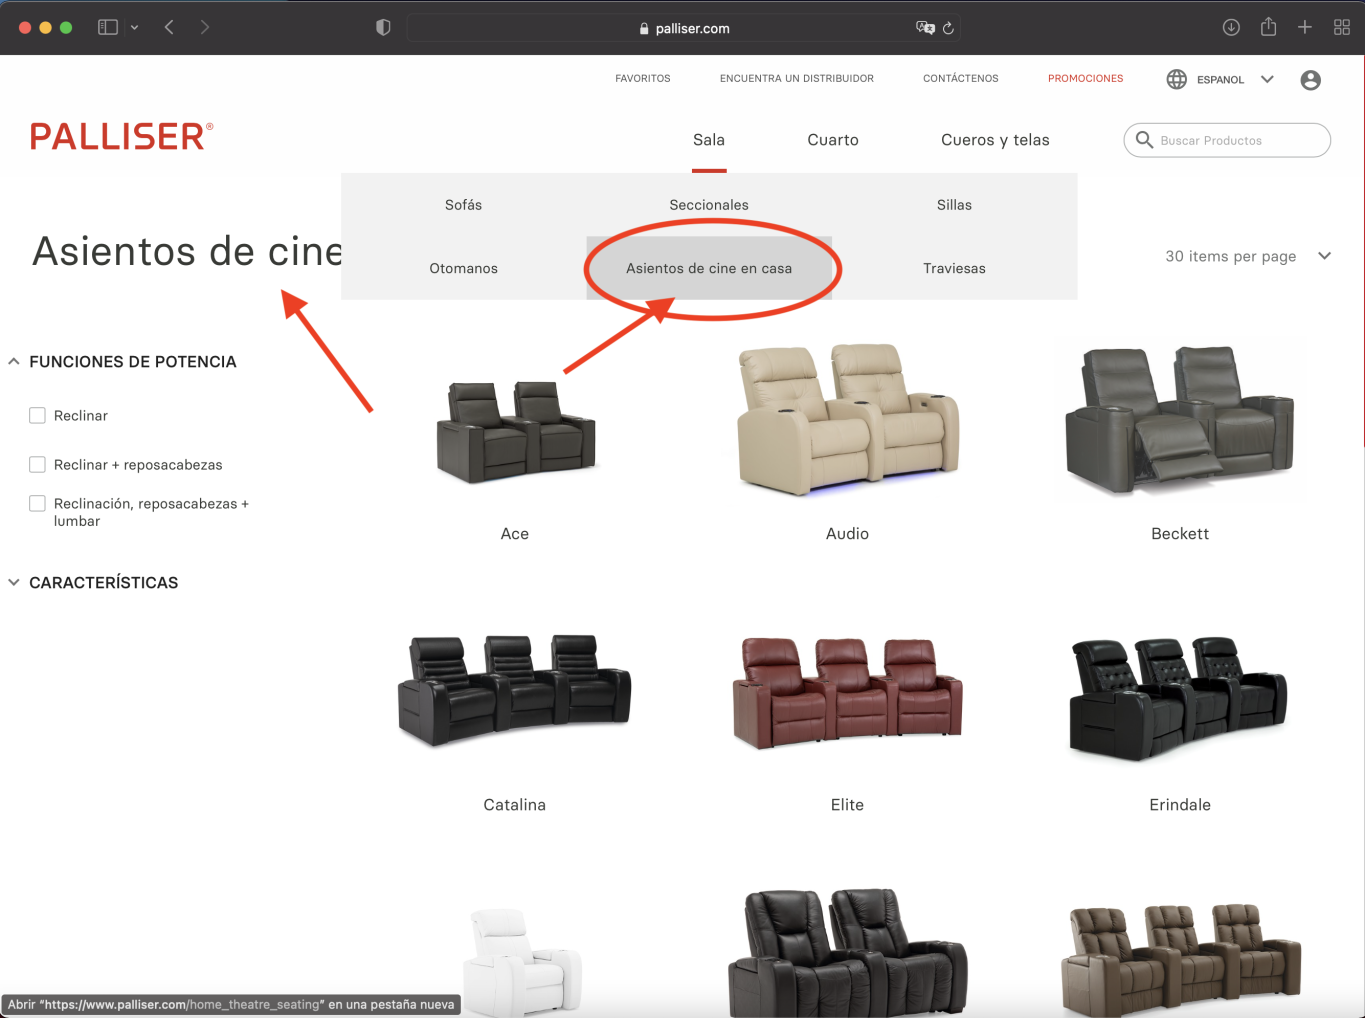The height and width of the screenshot is (1018, 1366).
Task: Show tab overview grid icon
Action: tap(1342, 27)
